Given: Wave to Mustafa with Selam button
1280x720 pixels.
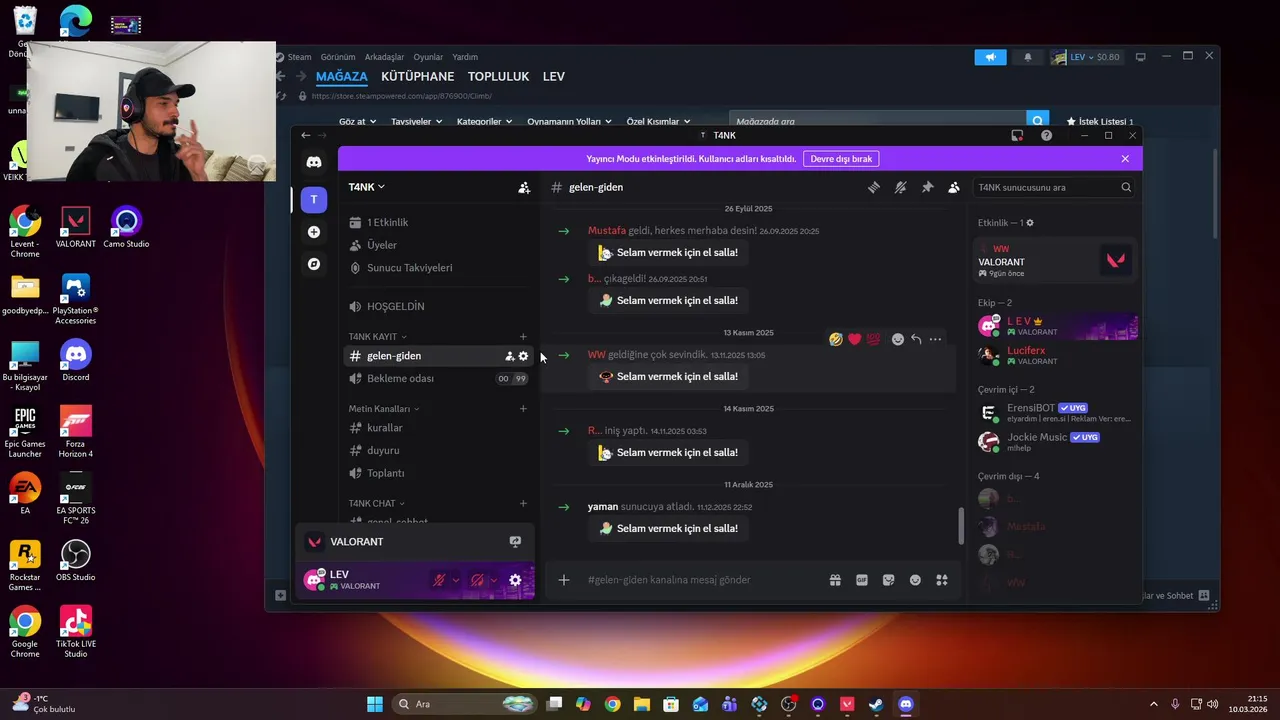Looking at the screenshot, I should [x=668, y=253].
